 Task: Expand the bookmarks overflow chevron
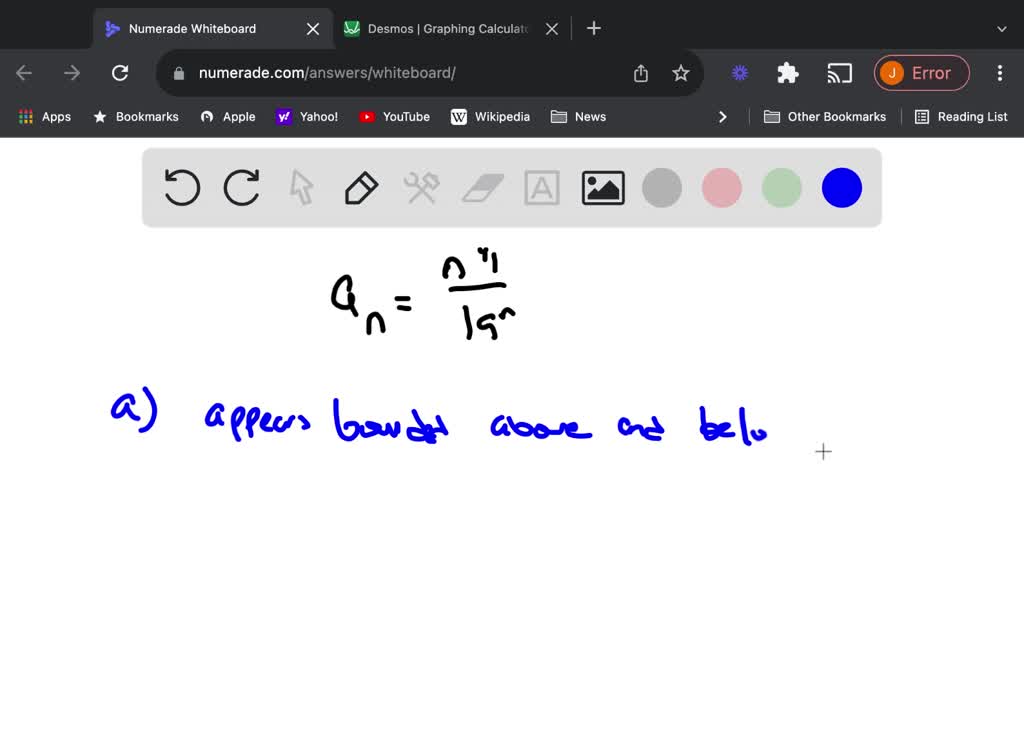click(723, 116)
